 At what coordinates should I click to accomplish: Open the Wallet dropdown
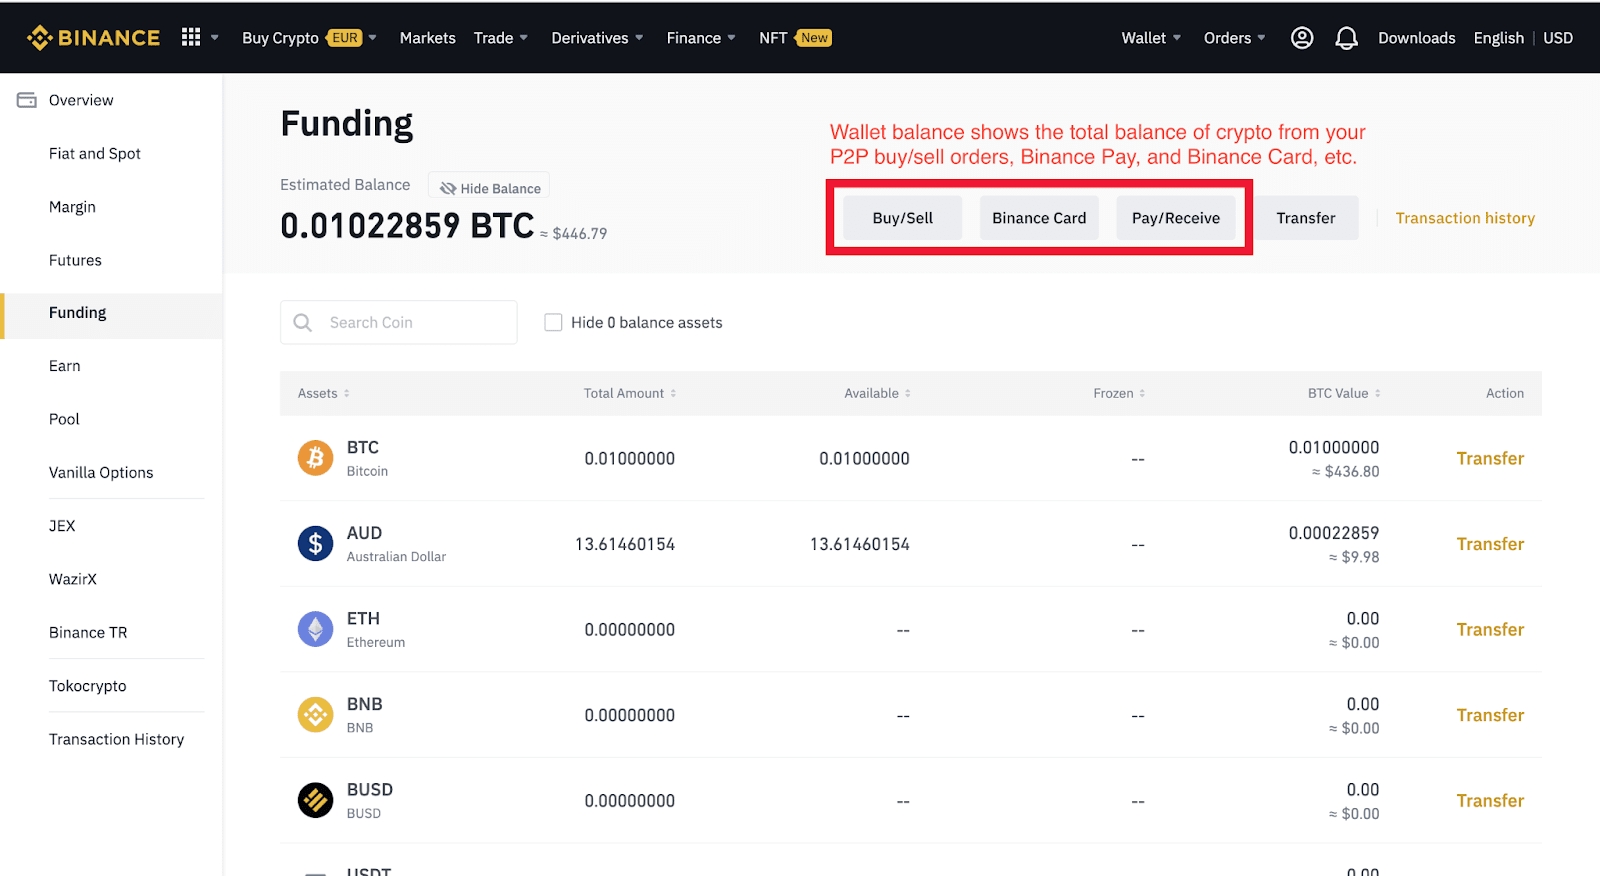(x=1151, y=38)
